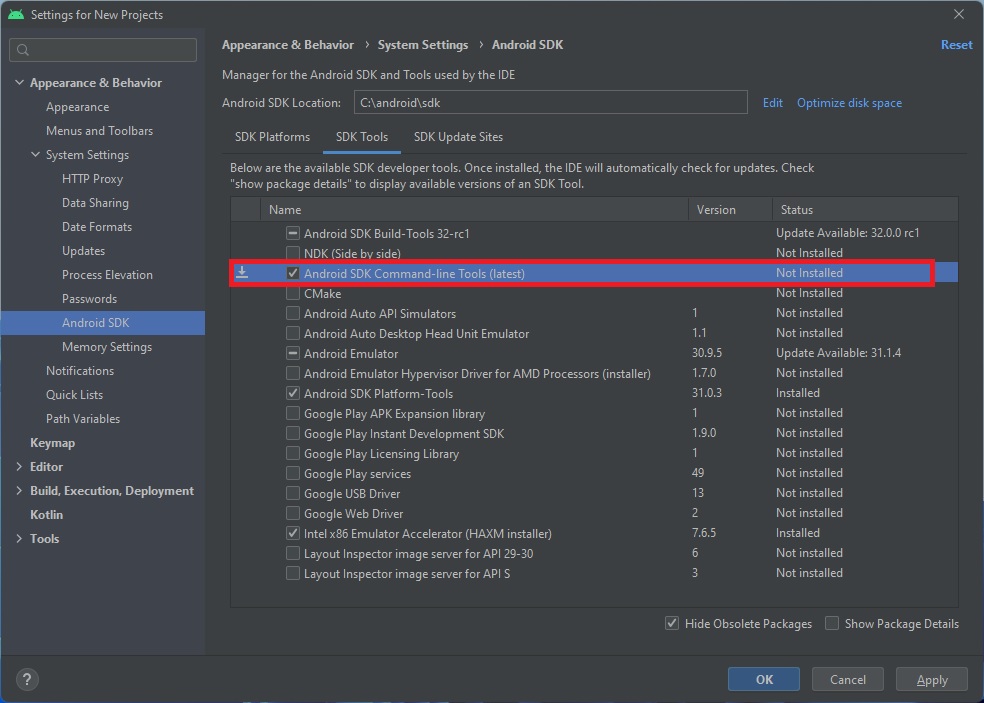Screen dimensions: 984x703
Task: Click the Version column header
Action: point(730,210)
